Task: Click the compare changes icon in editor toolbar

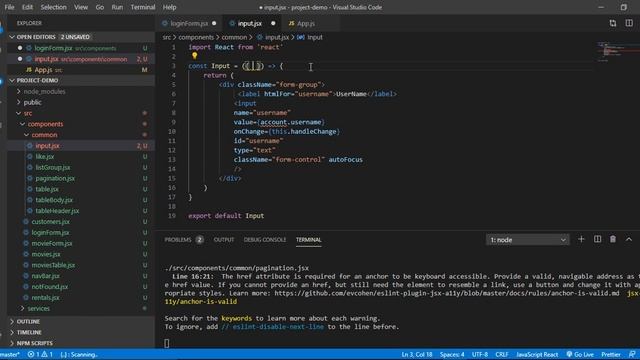Action: pyautogui.click(x=613, y=23)
